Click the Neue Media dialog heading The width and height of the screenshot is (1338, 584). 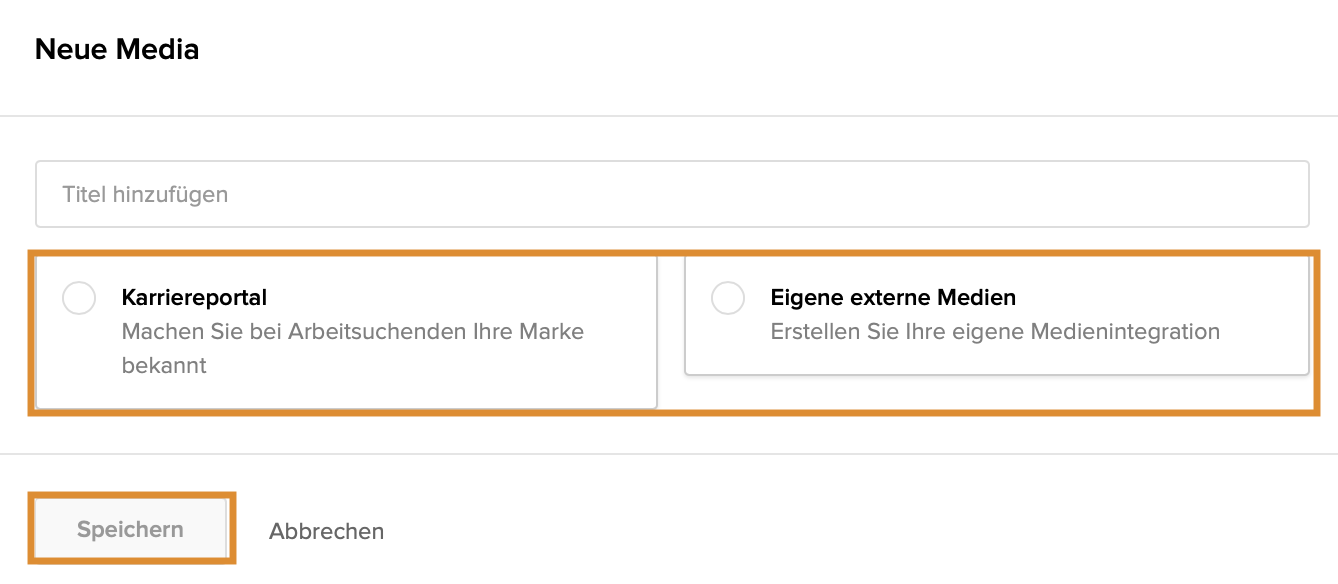pyautogui.click(x=117, y=49)
